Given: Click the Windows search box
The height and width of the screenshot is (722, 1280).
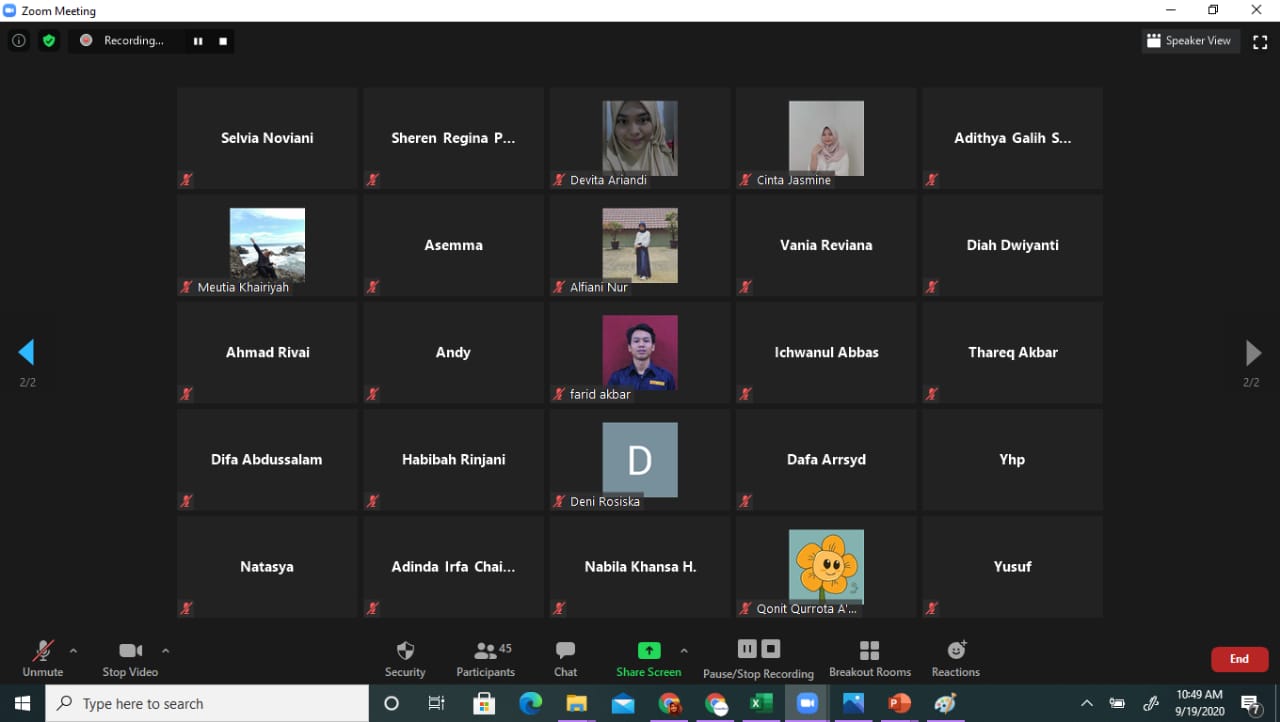Looking at the screenshot, I should [207, 704].
